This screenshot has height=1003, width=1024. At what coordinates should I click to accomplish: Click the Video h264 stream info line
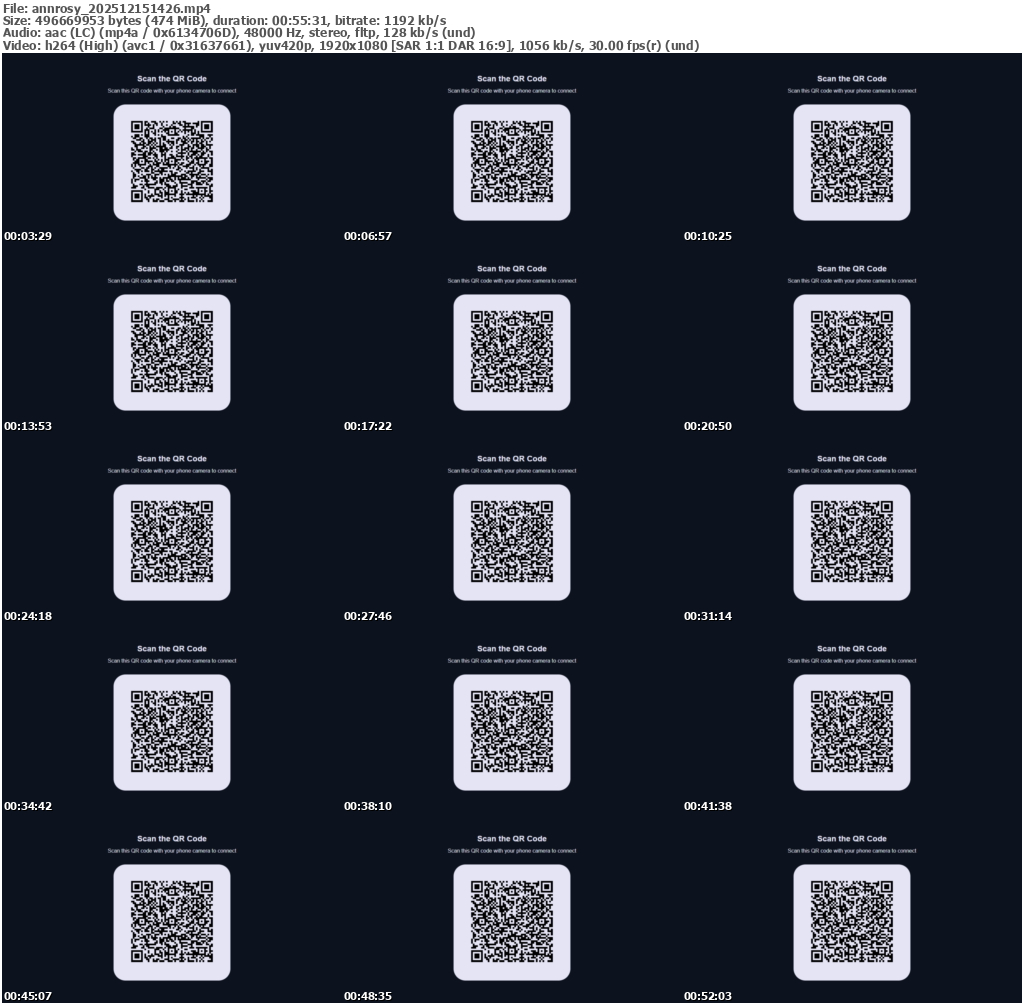(x=351, y=46)
